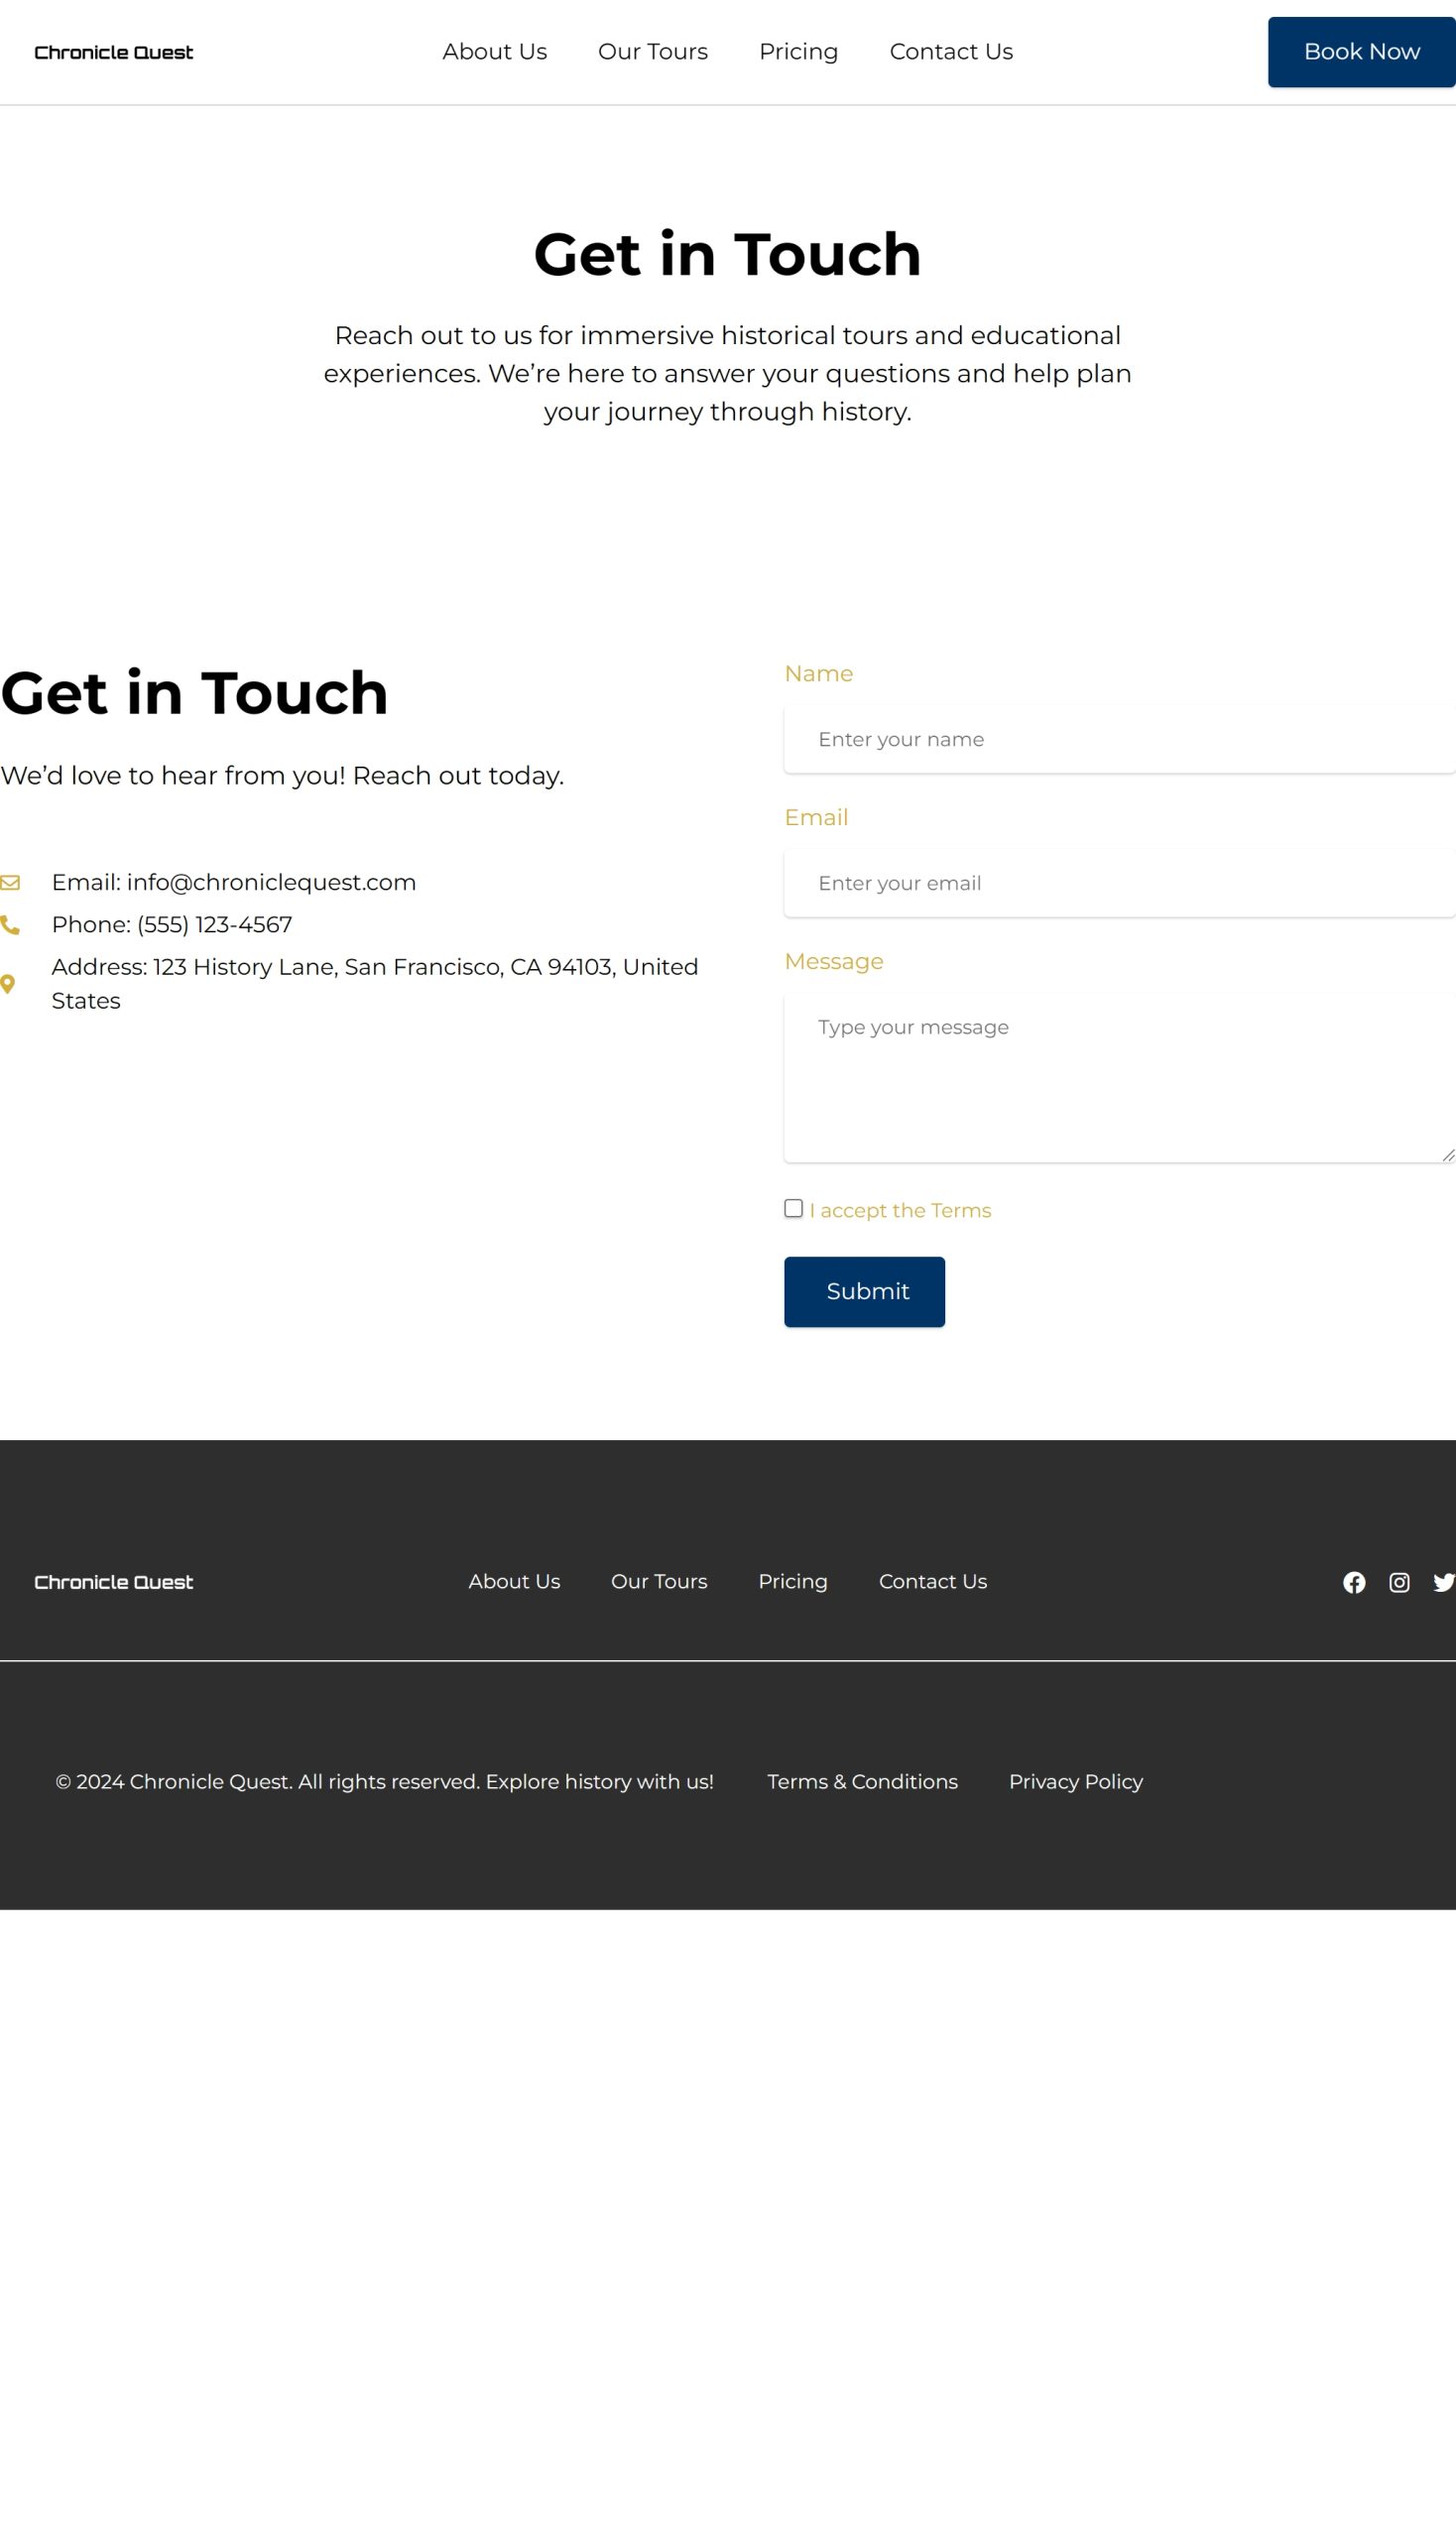This screenshot has height=2539, width=1456.
Task: Click the Chronicle Quest logo in header
Action: tap(114, 52)
